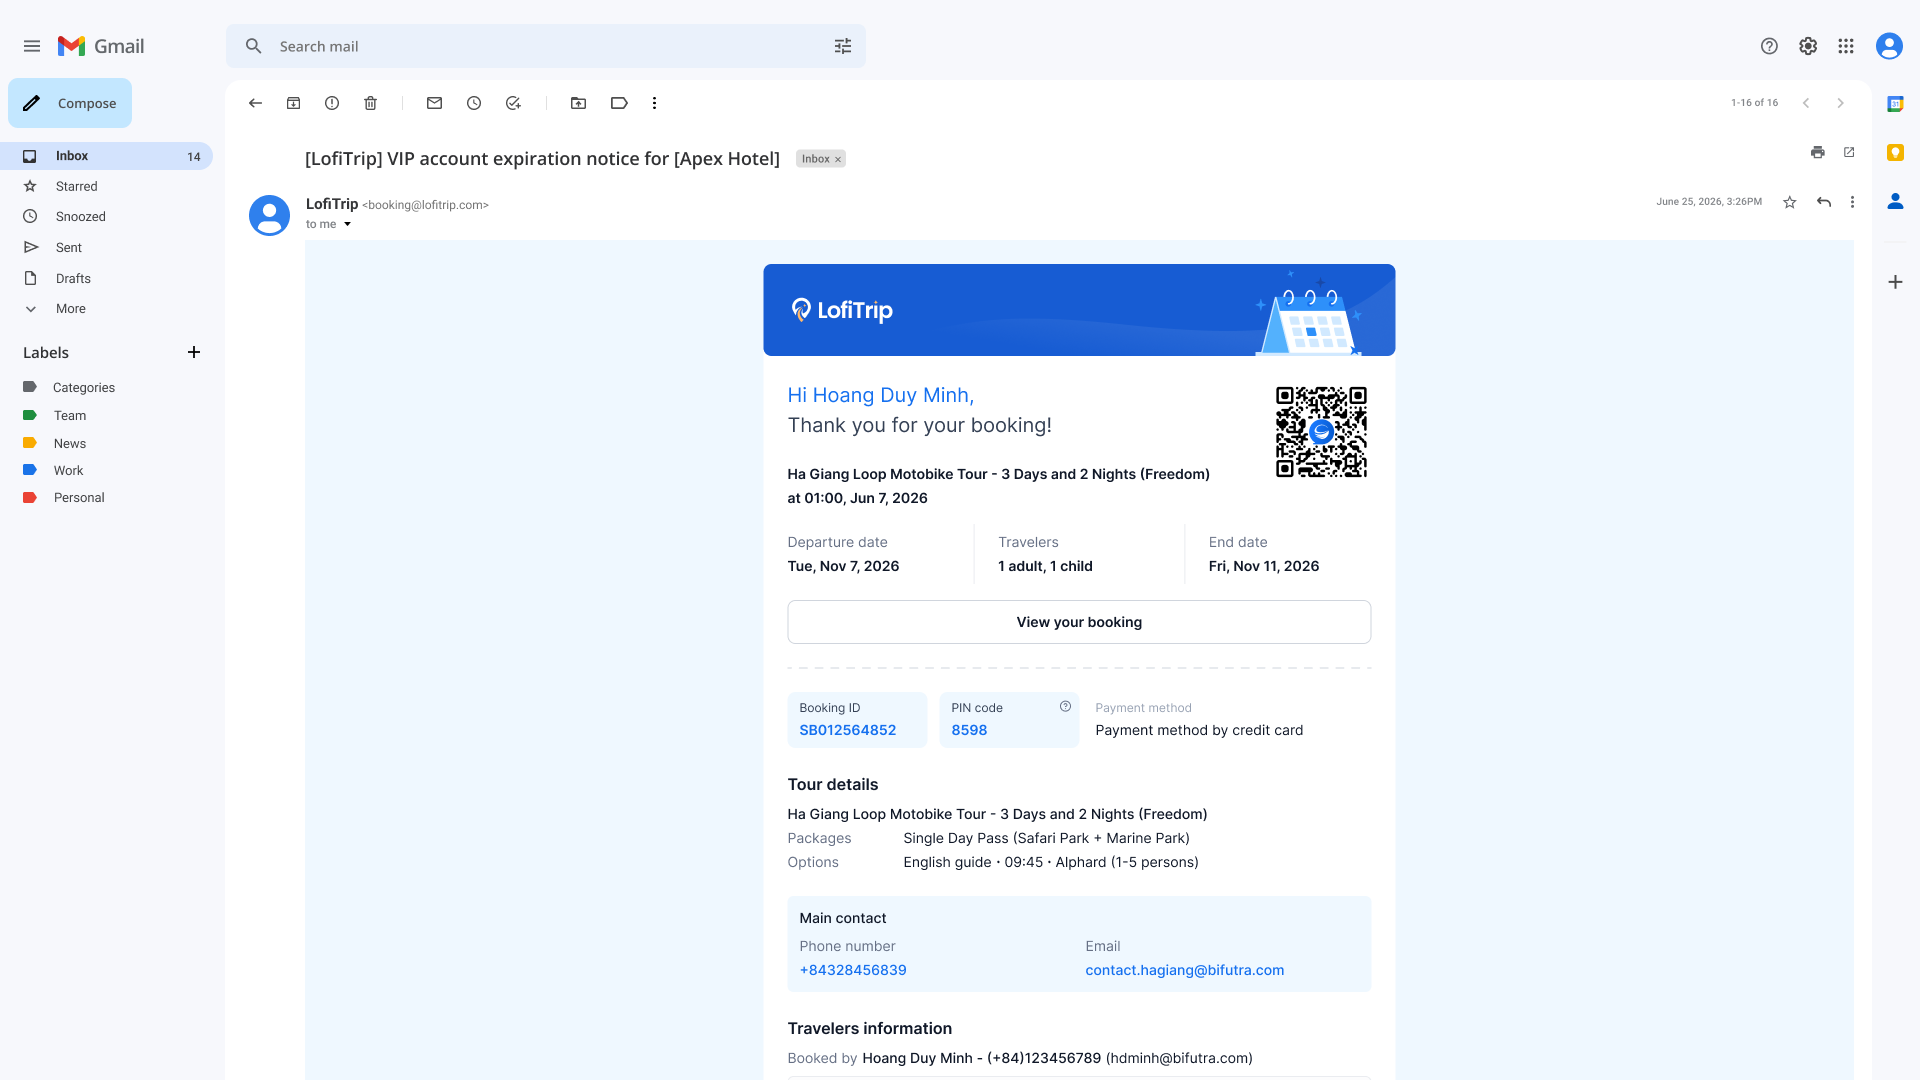
Task: Open the Help support icon
Action: point(1769,46)
